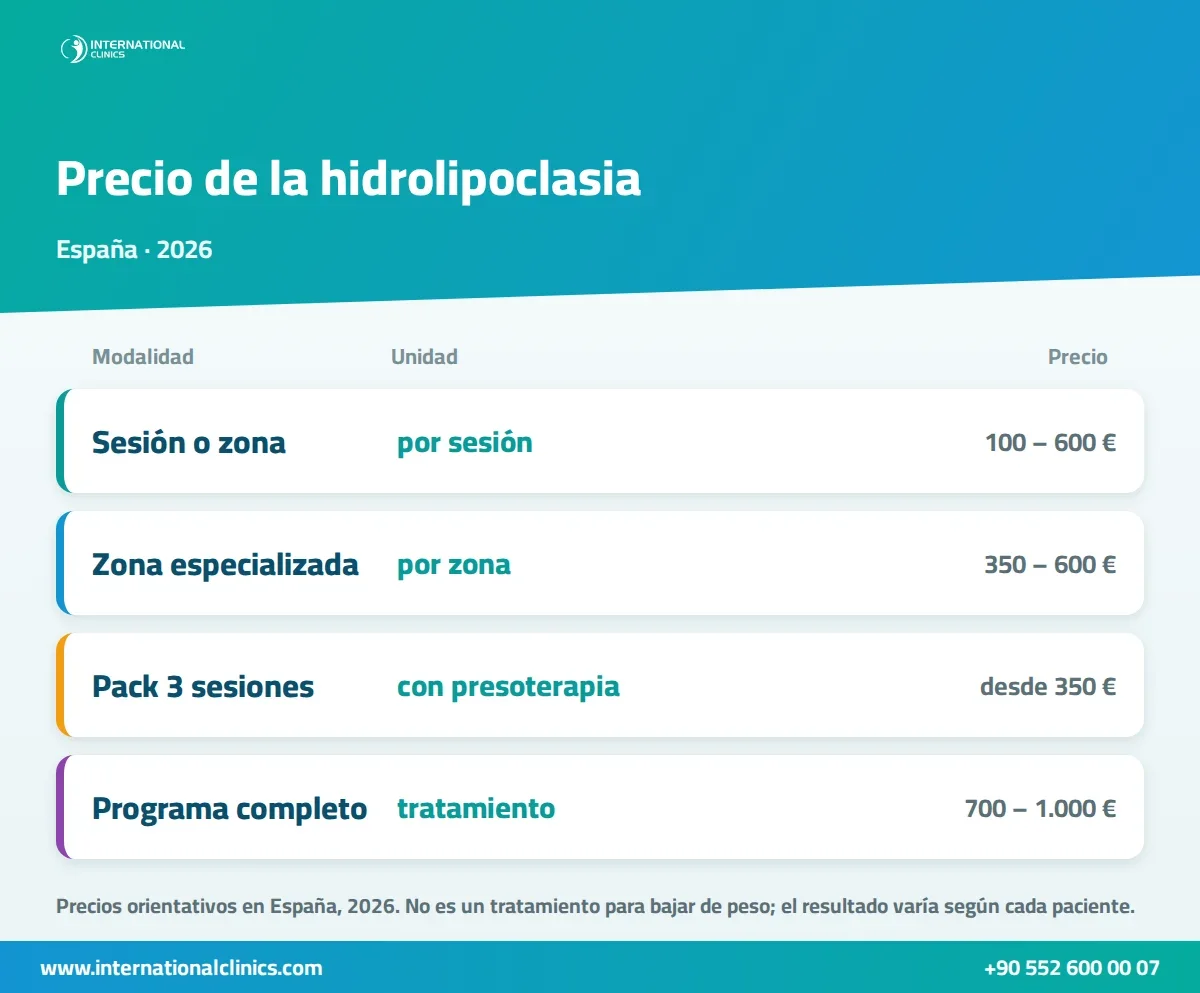Viewport: 1200px width, 993px height.
Task: Click the 'Precio de la hidrolipoclasia' heading
Action: (348, 180)
